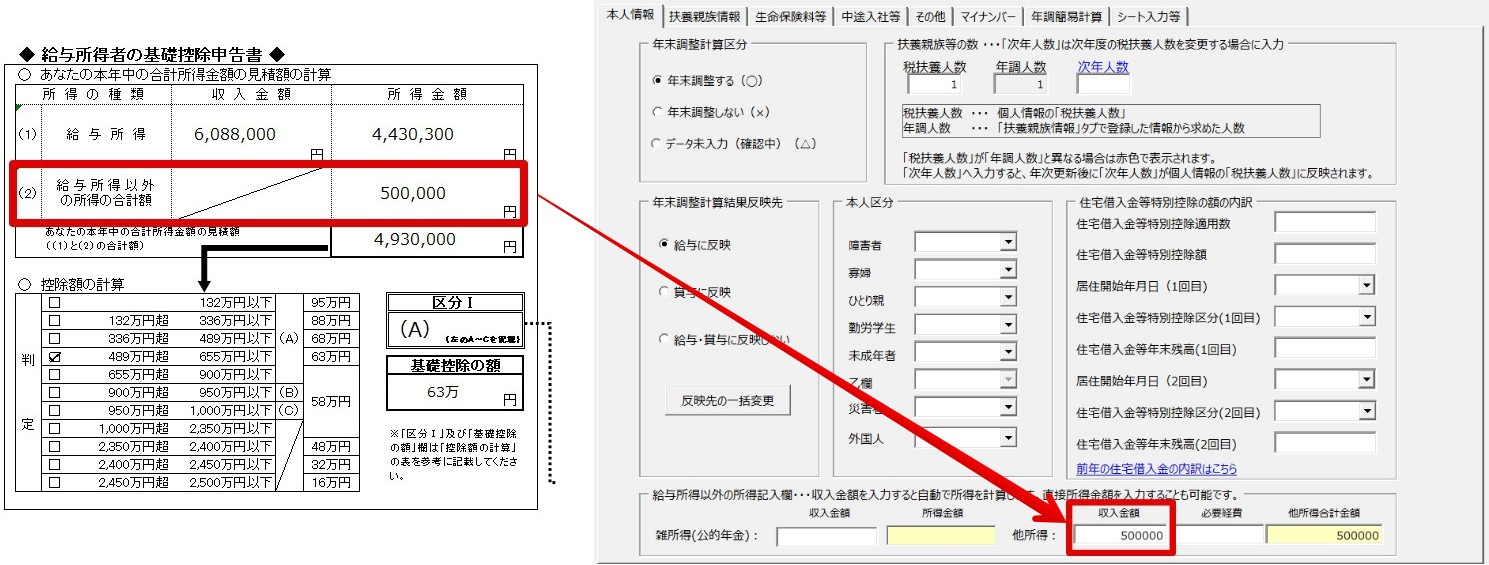1489x565 pixels.
Task: Click the 他所得 収入金額 field showing 500000
Action: (x=1121, y=535)
